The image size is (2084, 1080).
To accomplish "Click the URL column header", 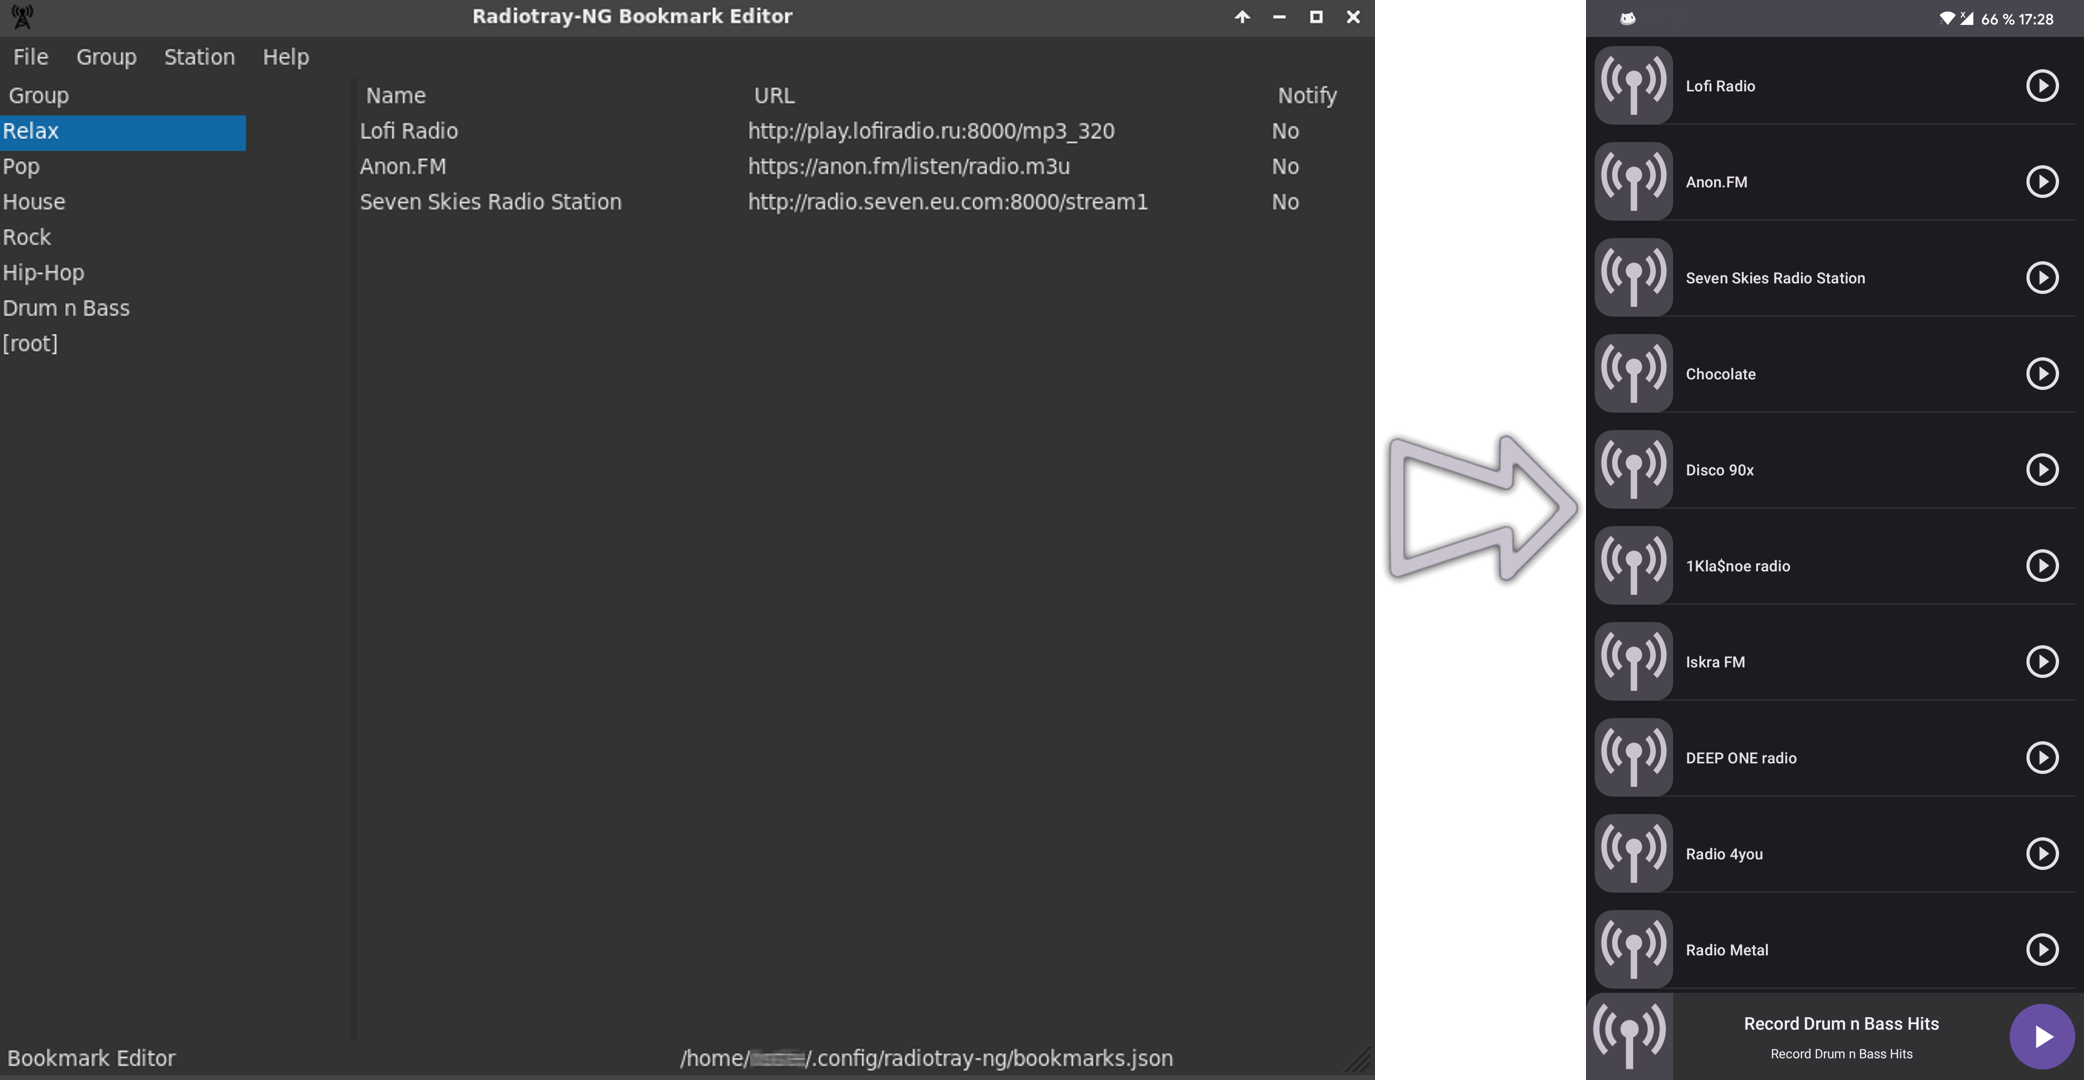I will [x=773, y=96].
